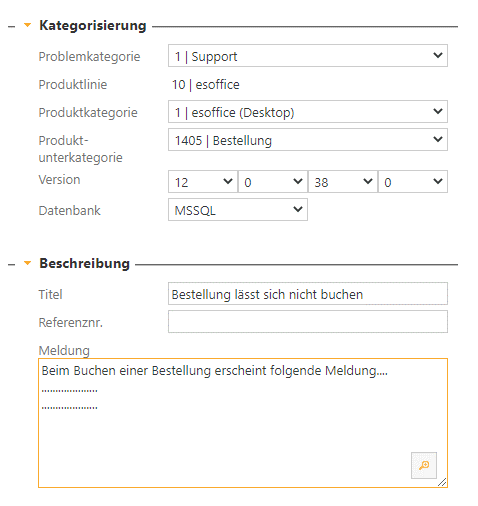Image resolution: width=478 pixels, height=506 pixels.
Task: Open the Produktkategorie esoffice (Desktop) dropdown
Action: point(308,112)
